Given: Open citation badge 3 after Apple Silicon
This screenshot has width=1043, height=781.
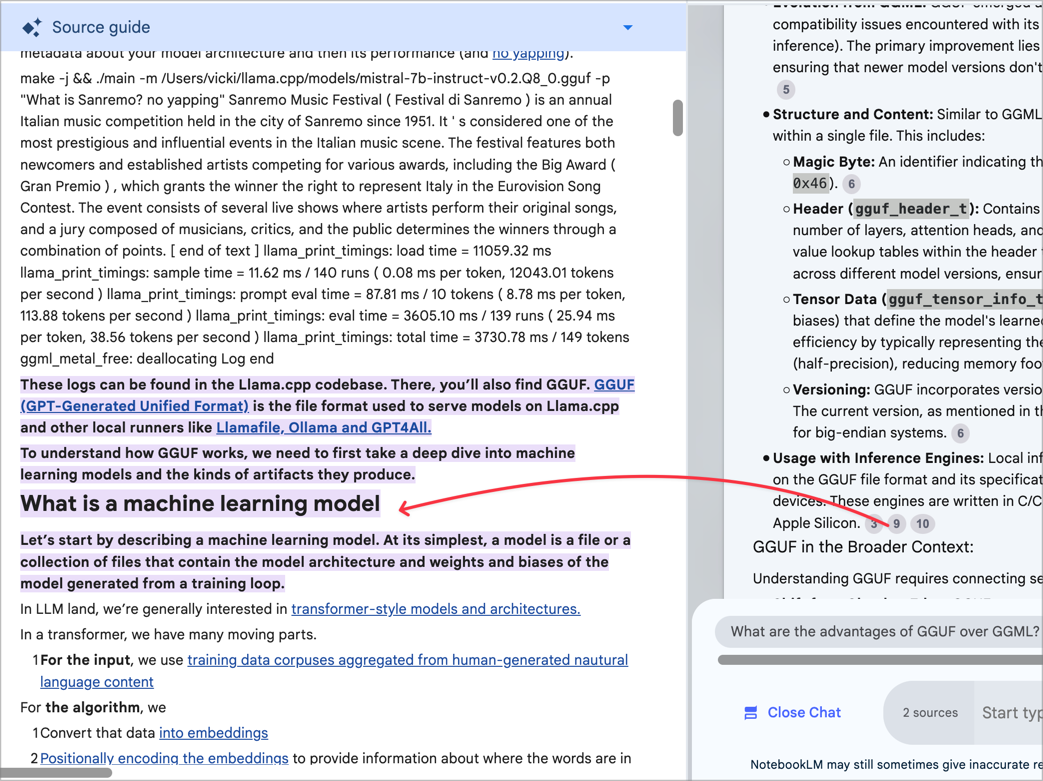Looking at the screenshot, I should (875, 524).
